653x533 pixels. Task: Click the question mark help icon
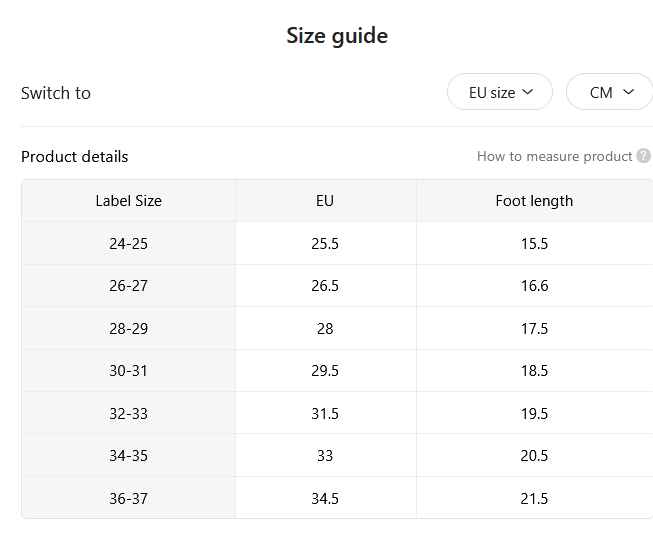pos(643,156)
